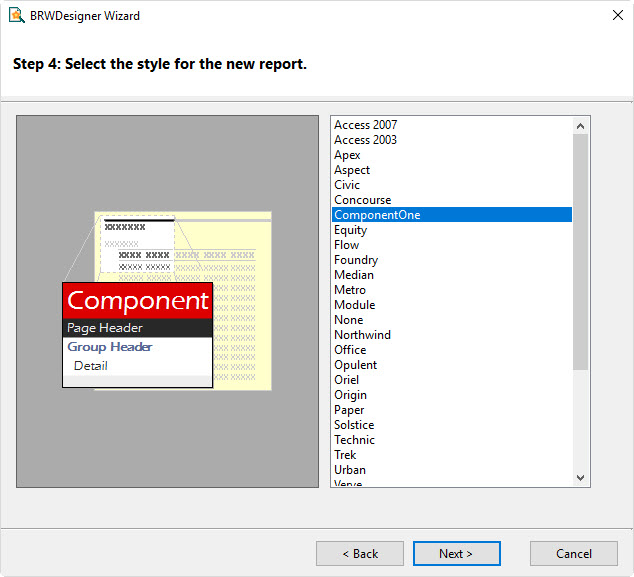Pick the Opulent style
This screenshot has width=634, height=577.
coord(452,364)
